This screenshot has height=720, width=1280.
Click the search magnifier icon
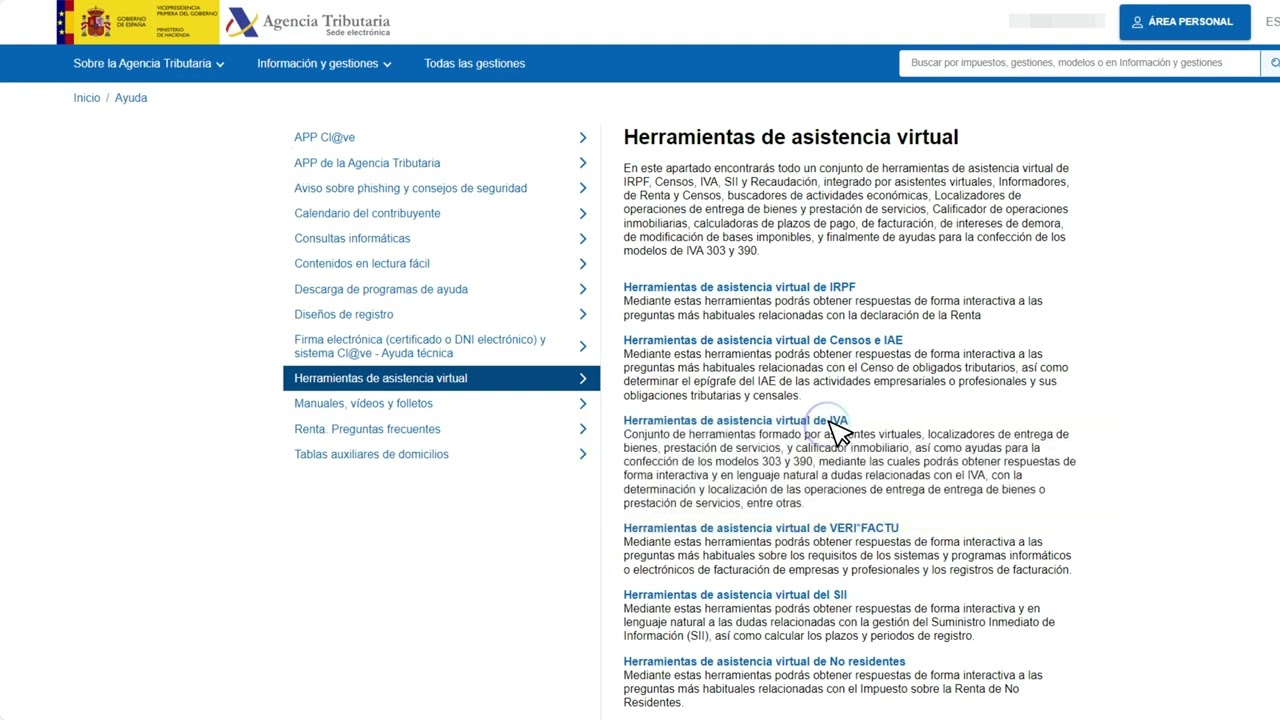(x=1274, y=63)
